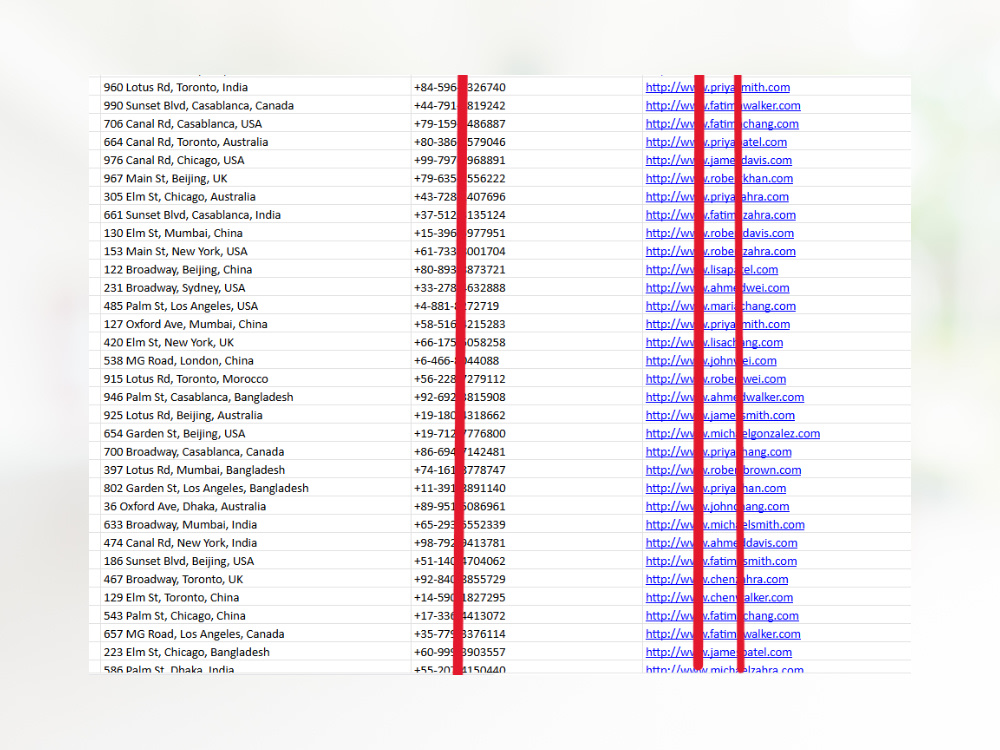Select the '397 Lotus Rd, Mumbai, Bangladesh' address
1000x750 pixels.
point(194,470)
